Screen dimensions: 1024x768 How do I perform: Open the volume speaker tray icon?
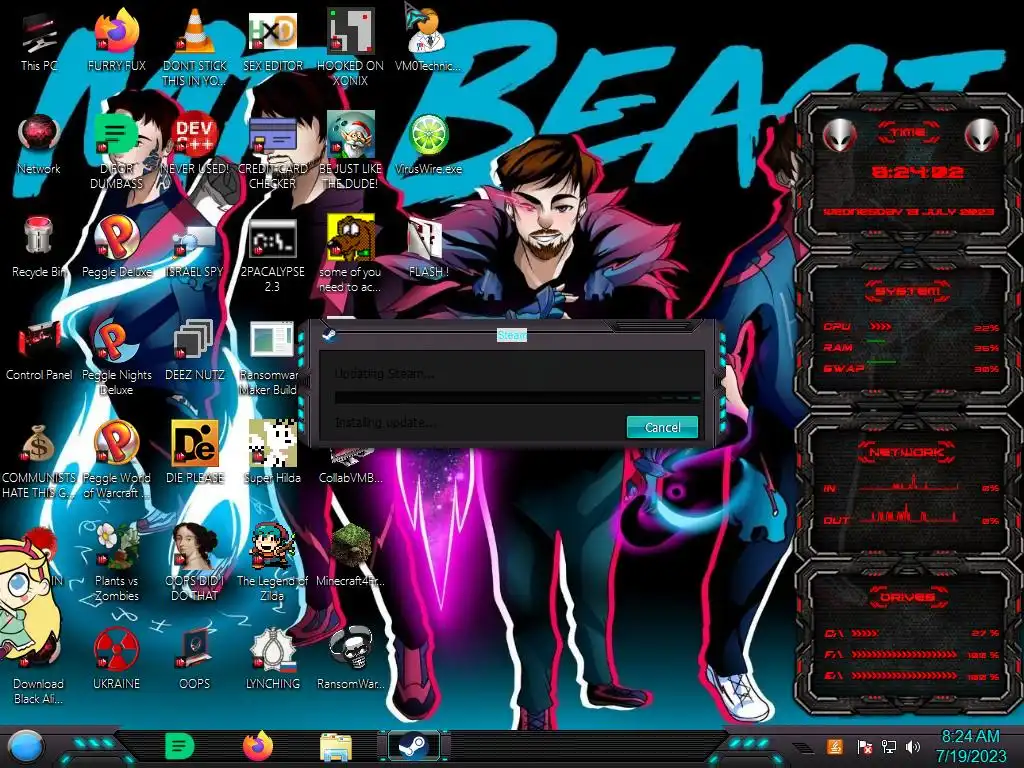tap(914, 746)
